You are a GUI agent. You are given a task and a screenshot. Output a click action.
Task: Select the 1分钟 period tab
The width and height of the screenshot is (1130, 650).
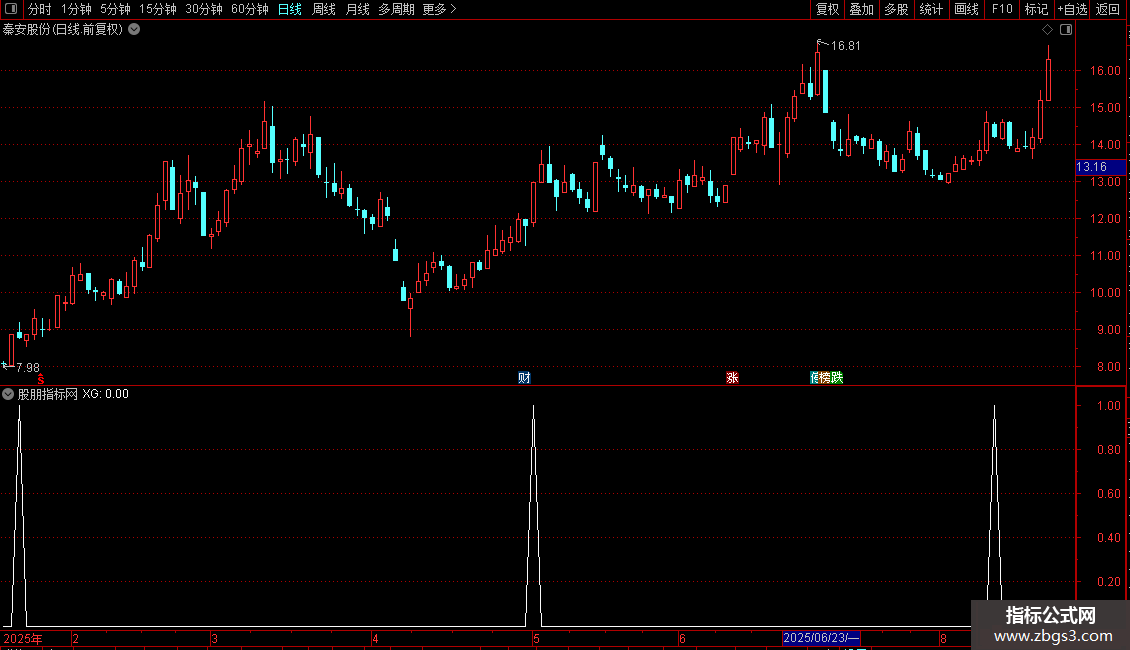(76, 9)
